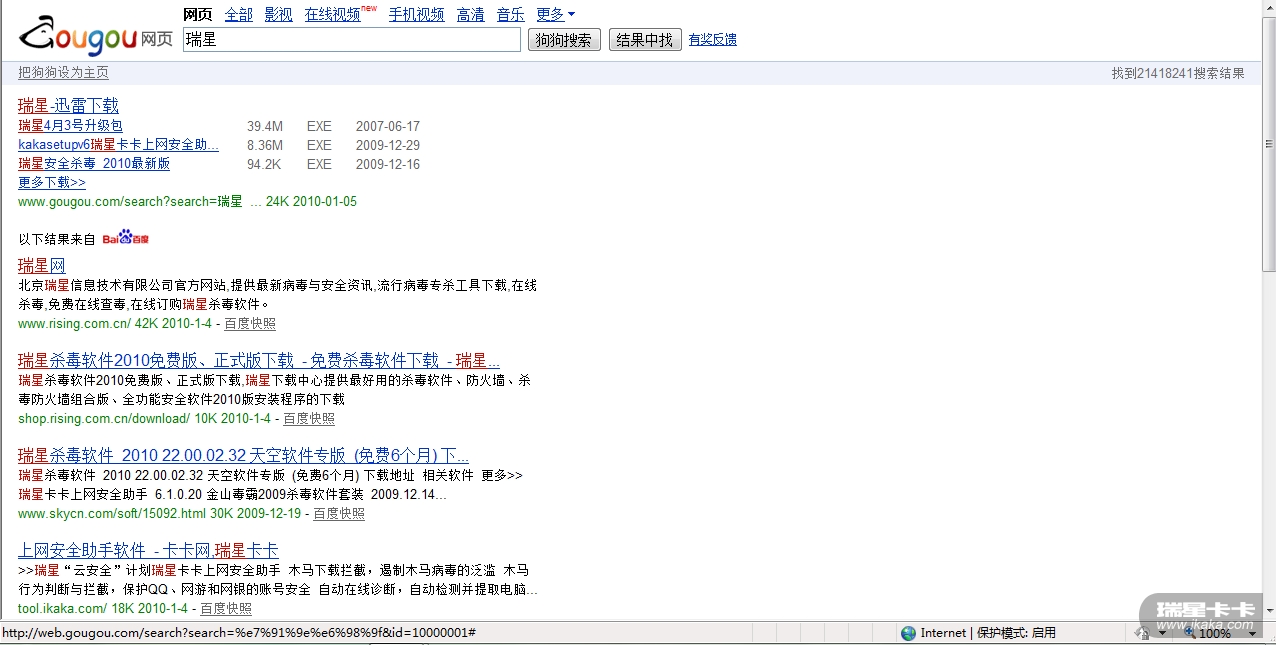Open the 瑞星网 result title
1276x645 pixels.
click(42, 265)
